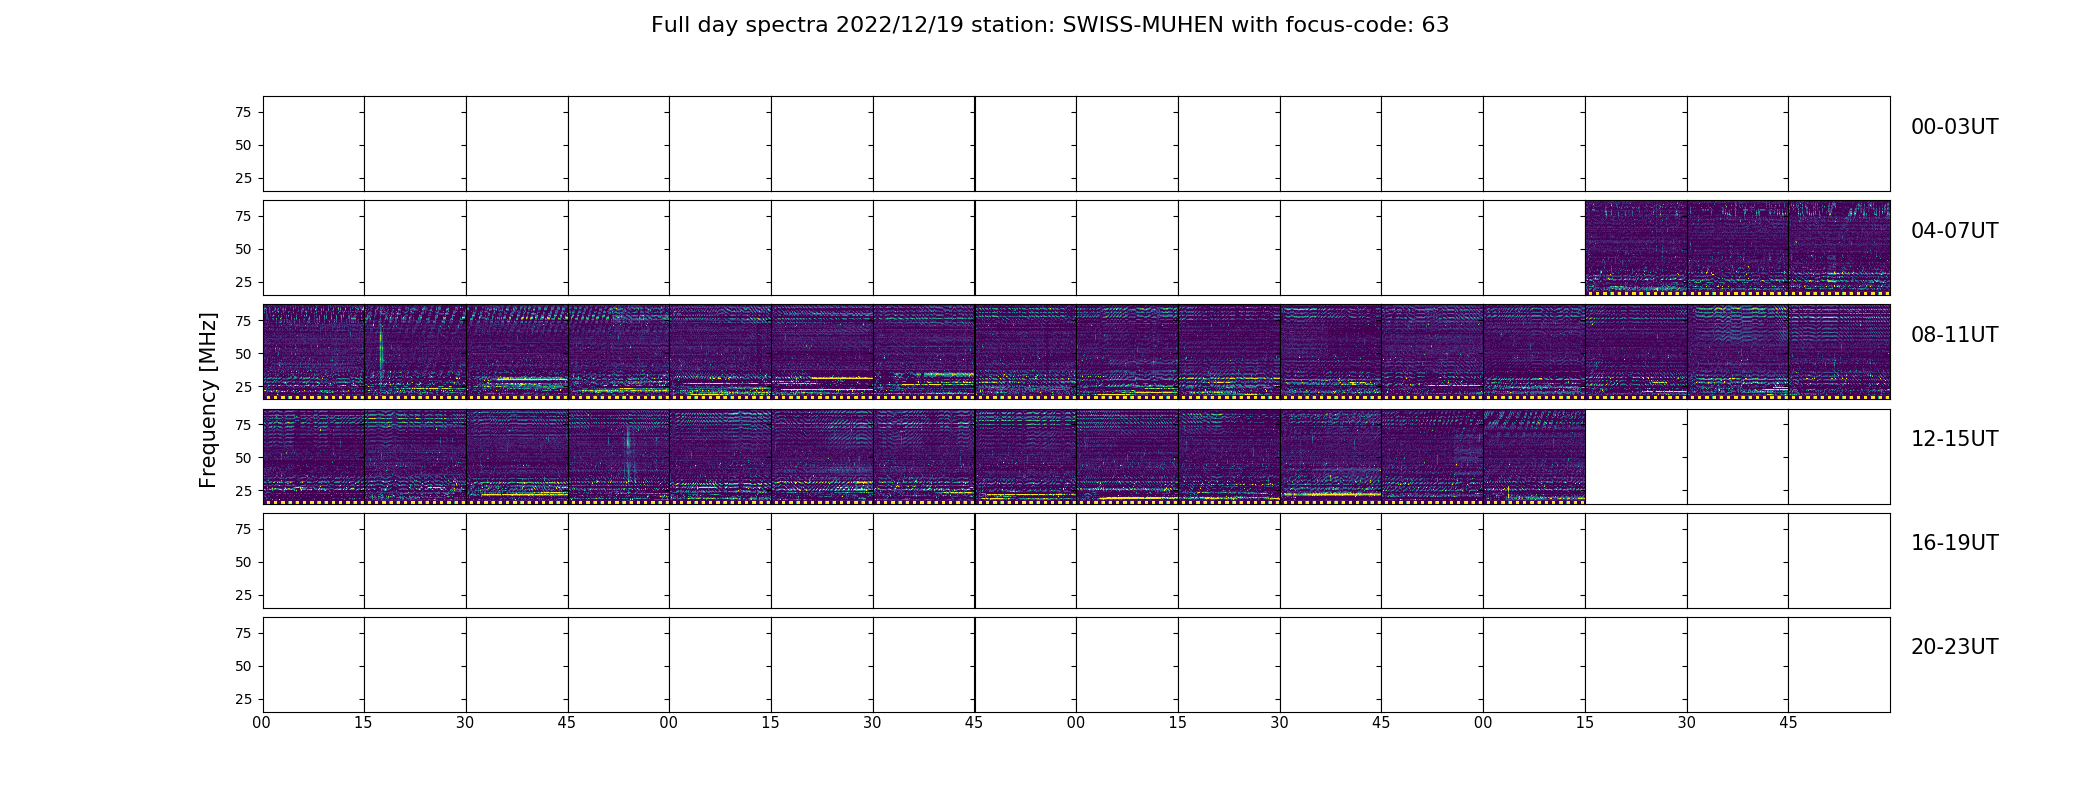The height and width of the screenshot is (800, 2100).
Task: Click the 20-23UT row label
Action: (x=1954, y=647)
